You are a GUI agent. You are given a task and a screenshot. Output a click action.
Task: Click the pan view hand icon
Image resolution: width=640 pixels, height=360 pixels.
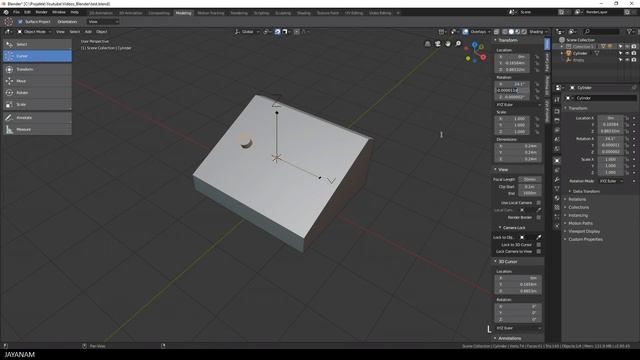tap(448, 44)
